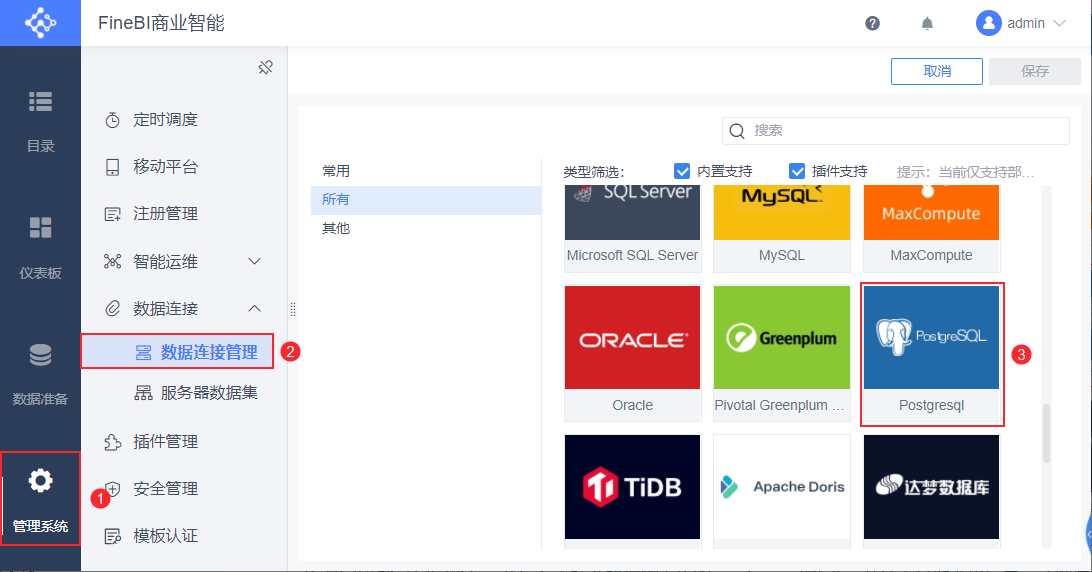Open 数据连接管理 submenu item
Screen dimensions: 1092x572
pyautogui.click(x=177, y=352)
